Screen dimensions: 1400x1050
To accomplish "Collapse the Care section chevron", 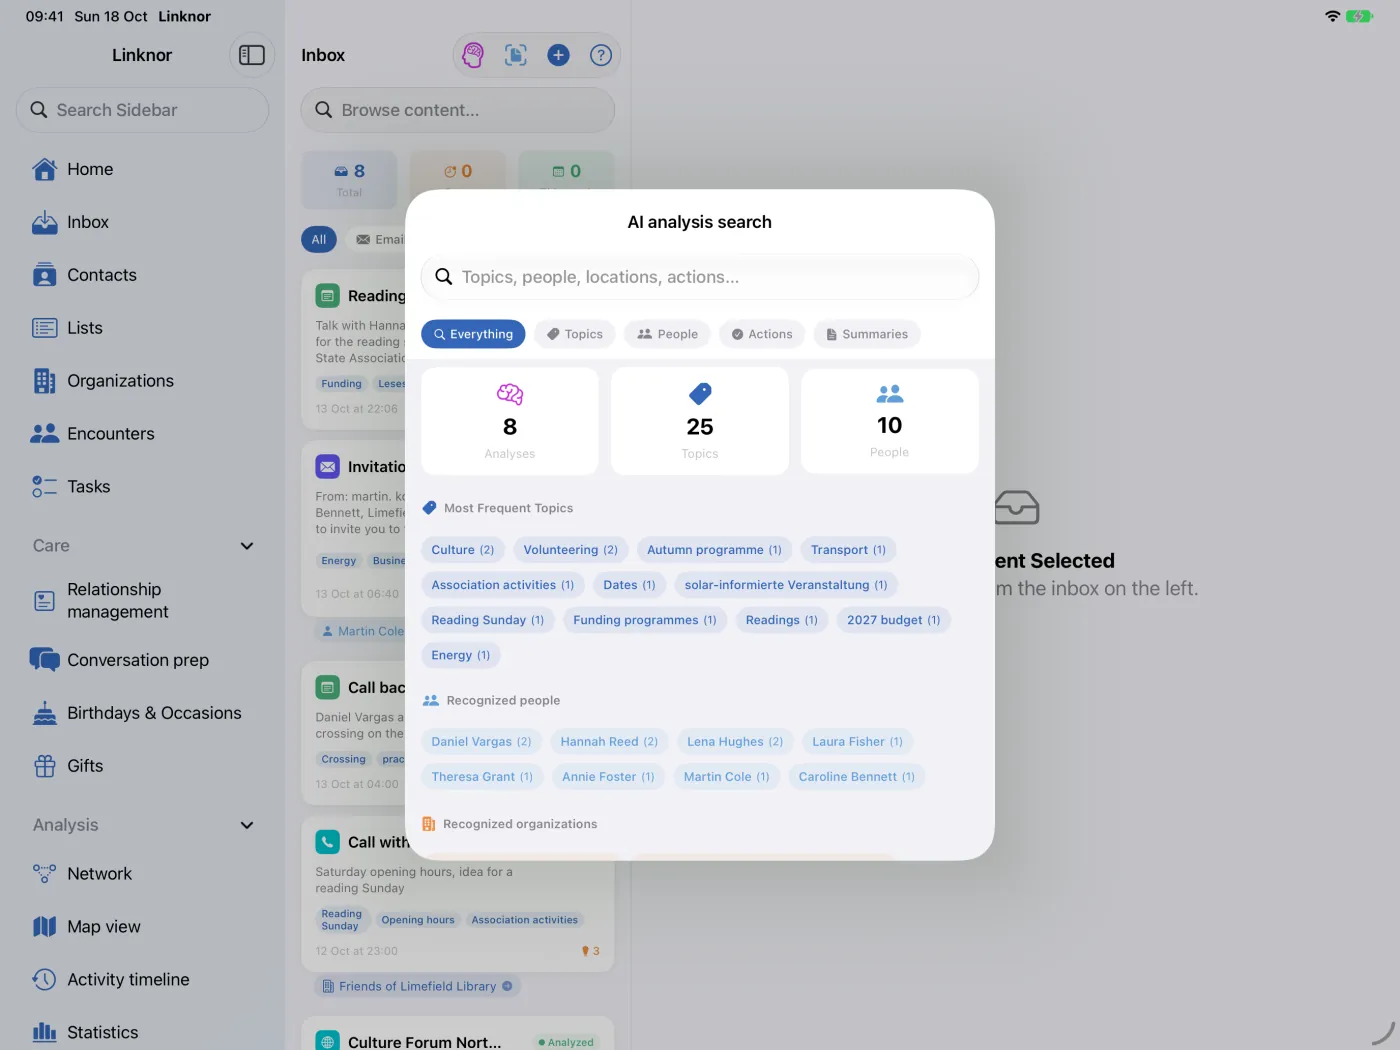I will point(247,546).
